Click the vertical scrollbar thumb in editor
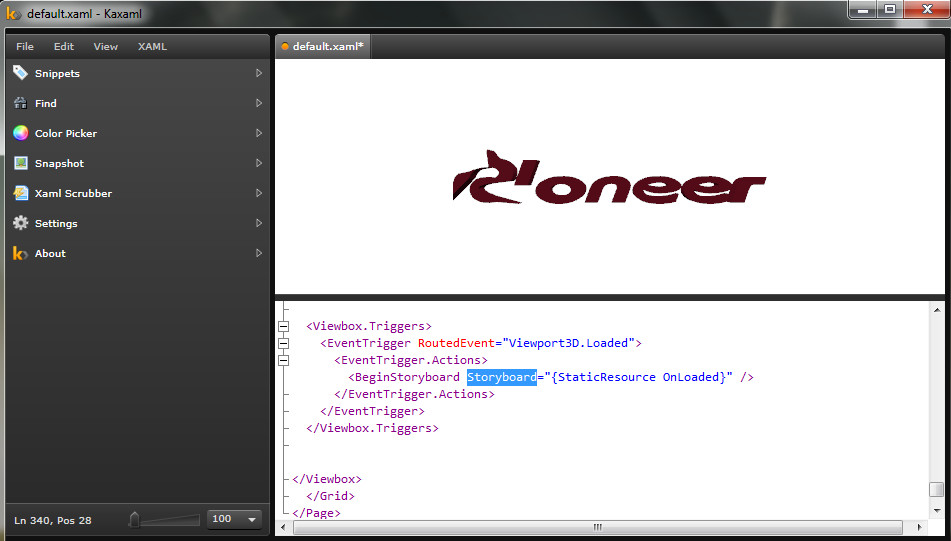This screenshot has width=951, height=541. (936, 489)
